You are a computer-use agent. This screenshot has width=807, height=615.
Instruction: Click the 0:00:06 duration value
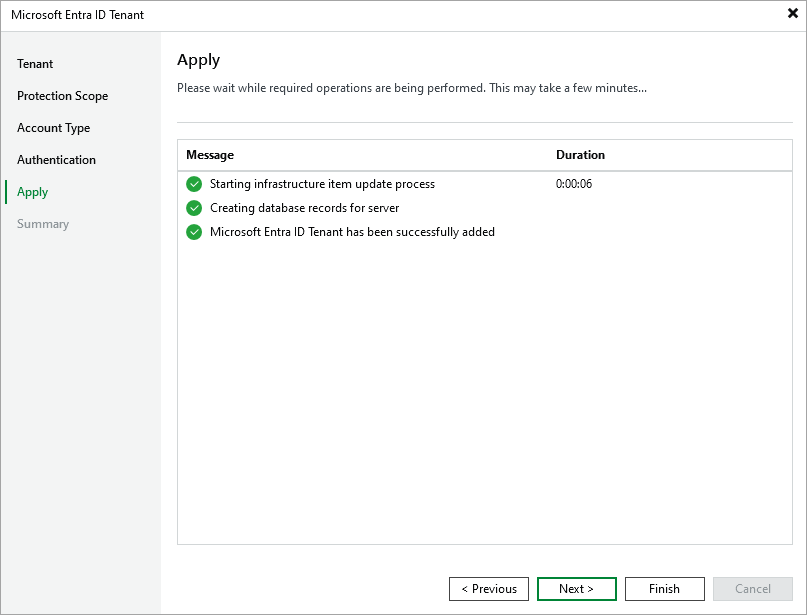point(574,184)
